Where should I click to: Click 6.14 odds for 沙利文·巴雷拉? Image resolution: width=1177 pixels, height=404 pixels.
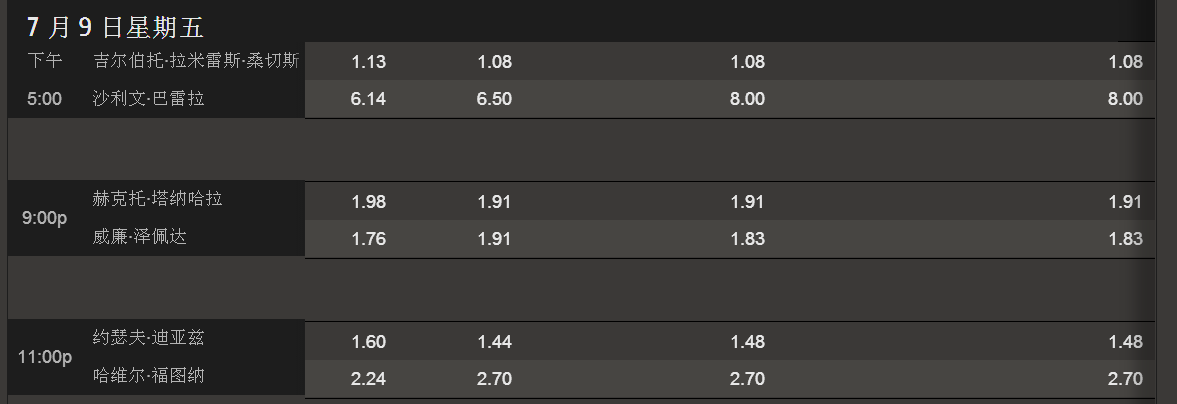[369, 98]
